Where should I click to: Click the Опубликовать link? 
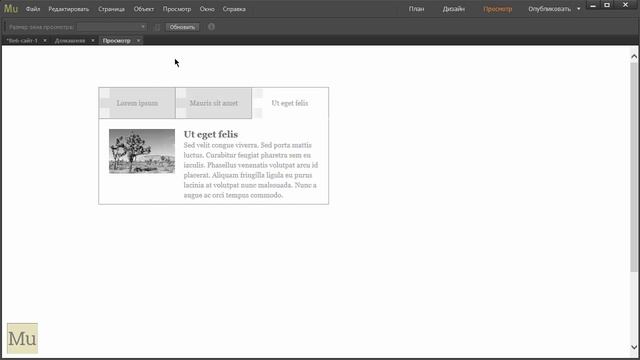click(549, 9)
